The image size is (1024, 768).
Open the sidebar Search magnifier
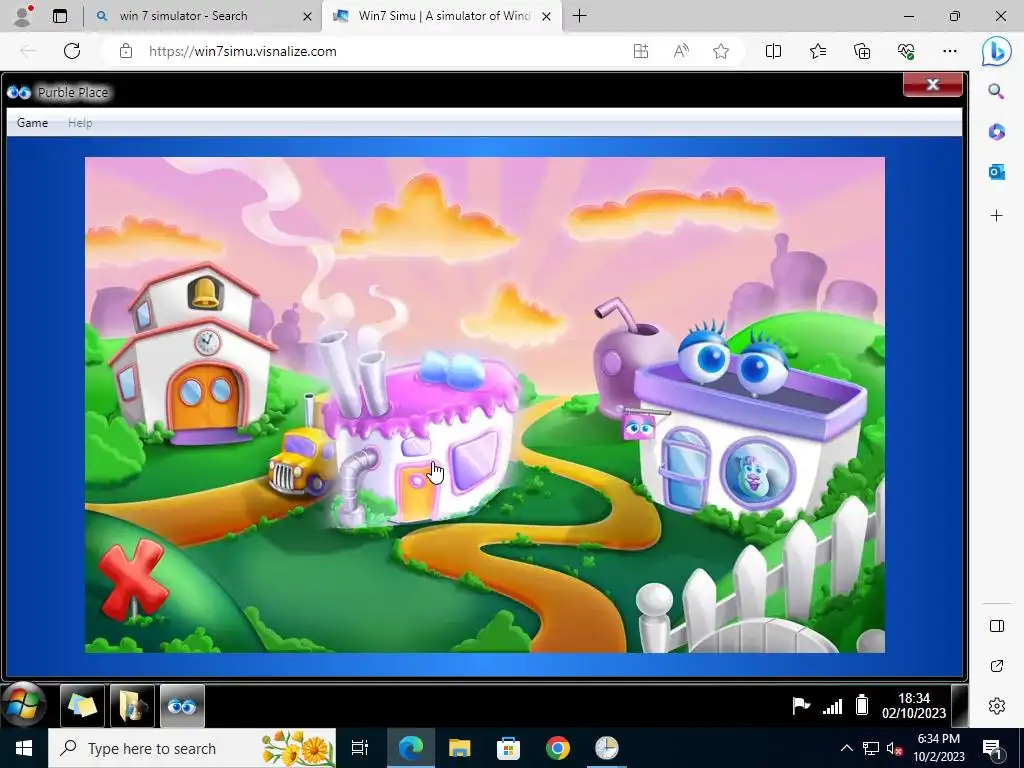point(996,91)
